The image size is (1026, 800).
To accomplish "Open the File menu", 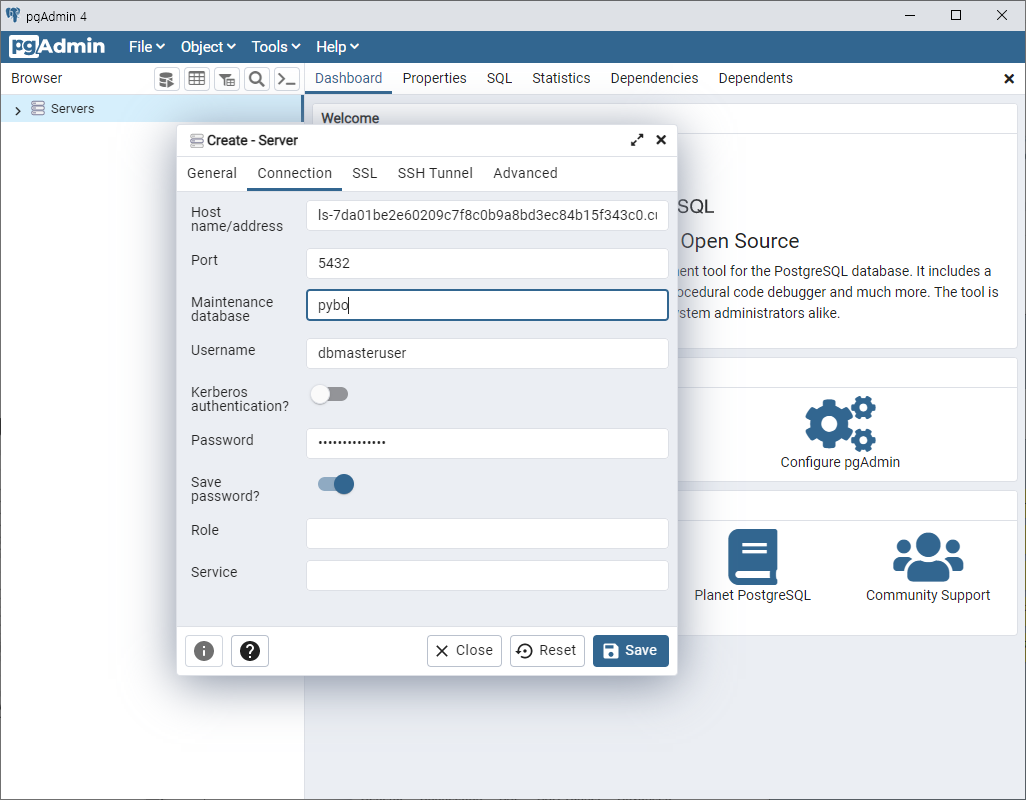I will 147,46.
